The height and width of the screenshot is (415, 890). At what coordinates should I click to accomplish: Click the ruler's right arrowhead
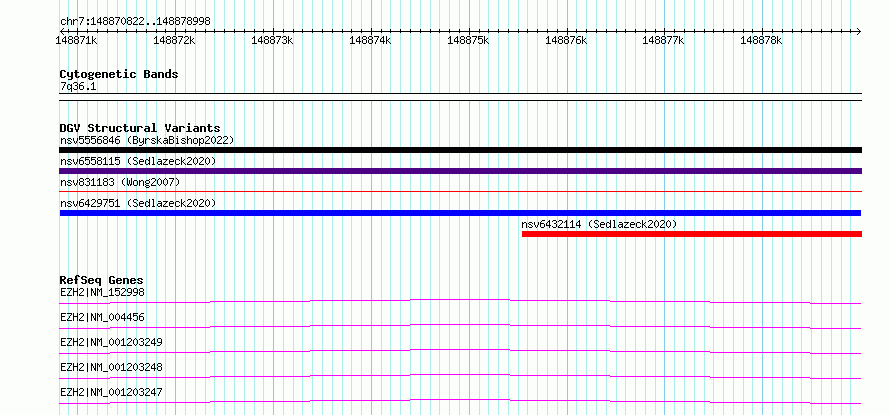click(859, 31)
